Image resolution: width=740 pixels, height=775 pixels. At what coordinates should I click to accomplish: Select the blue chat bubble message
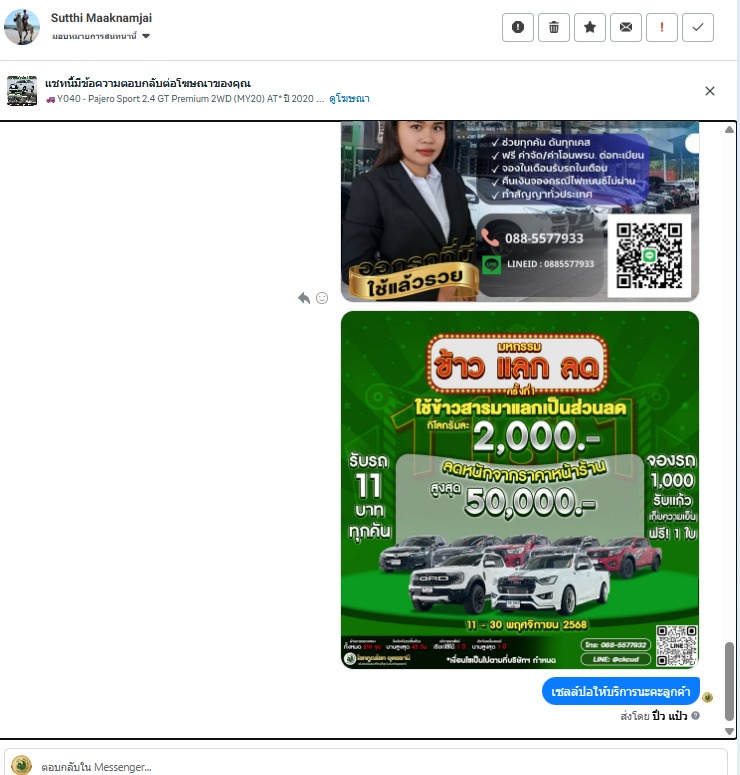pyautogui.click(x=620, y=691)
